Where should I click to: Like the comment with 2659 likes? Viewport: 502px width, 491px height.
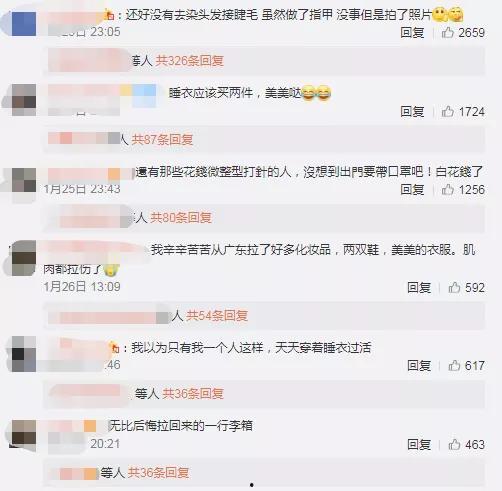447,32
